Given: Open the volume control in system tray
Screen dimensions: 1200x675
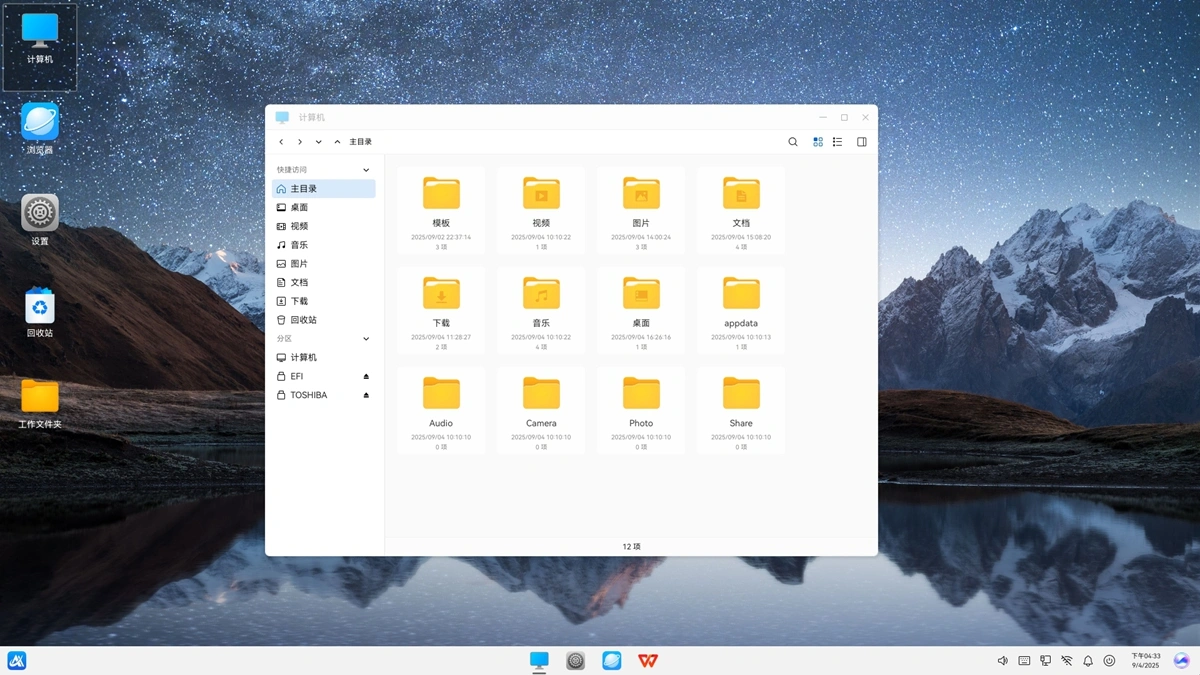Looking at the screenshot, I should (1003, 661).
